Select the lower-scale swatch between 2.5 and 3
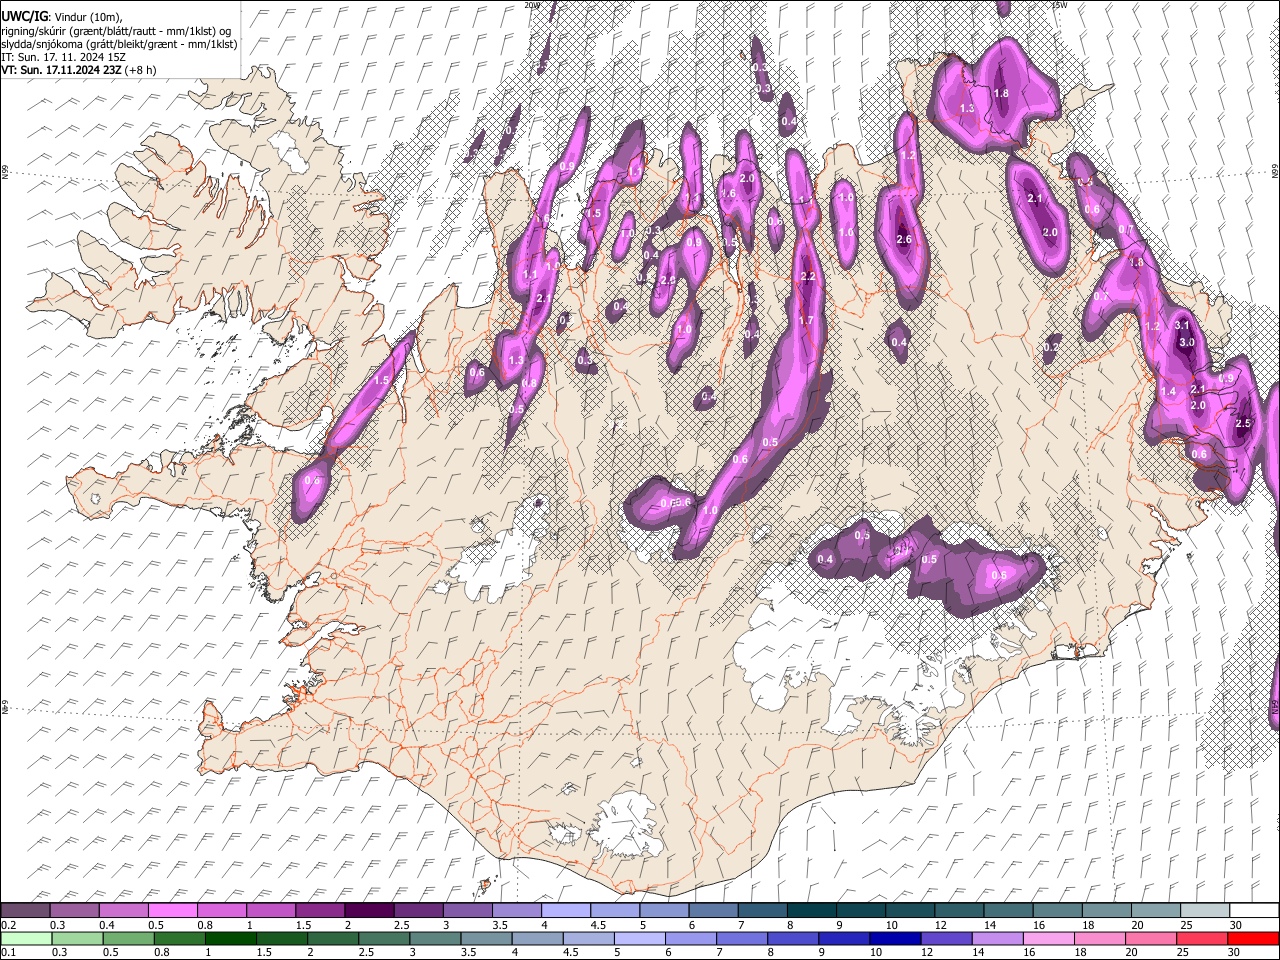 (x=383, y=938)
